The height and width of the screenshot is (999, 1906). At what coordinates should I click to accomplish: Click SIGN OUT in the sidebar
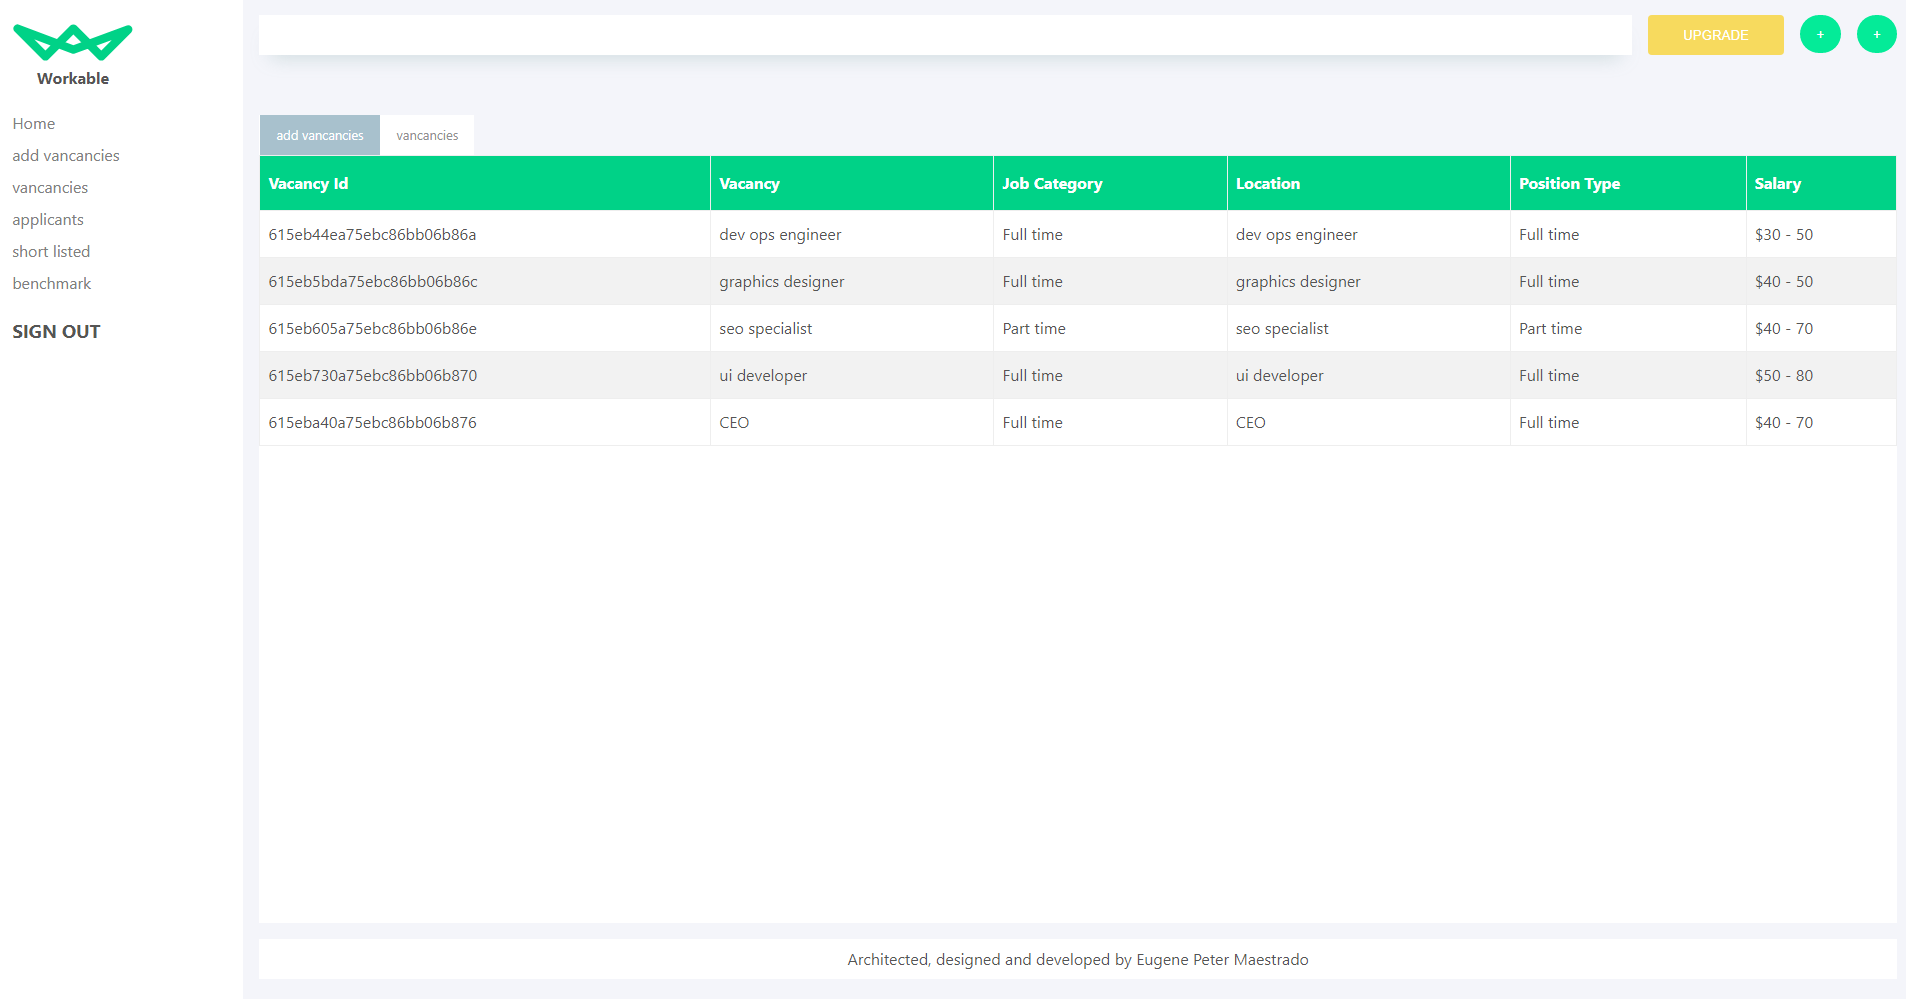(56, 332)
